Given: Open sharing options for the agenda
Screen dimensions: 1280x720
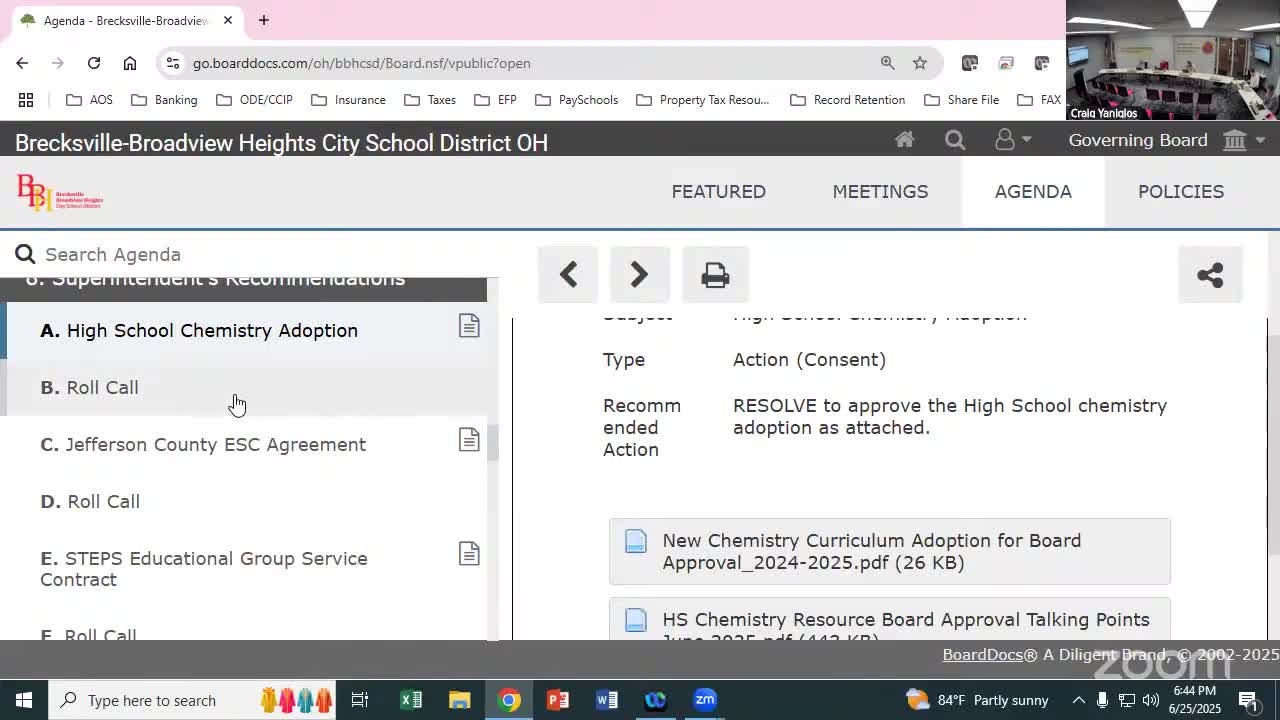Looking at the screenshot, I should pyautogui.click(x=1210, y=274).
